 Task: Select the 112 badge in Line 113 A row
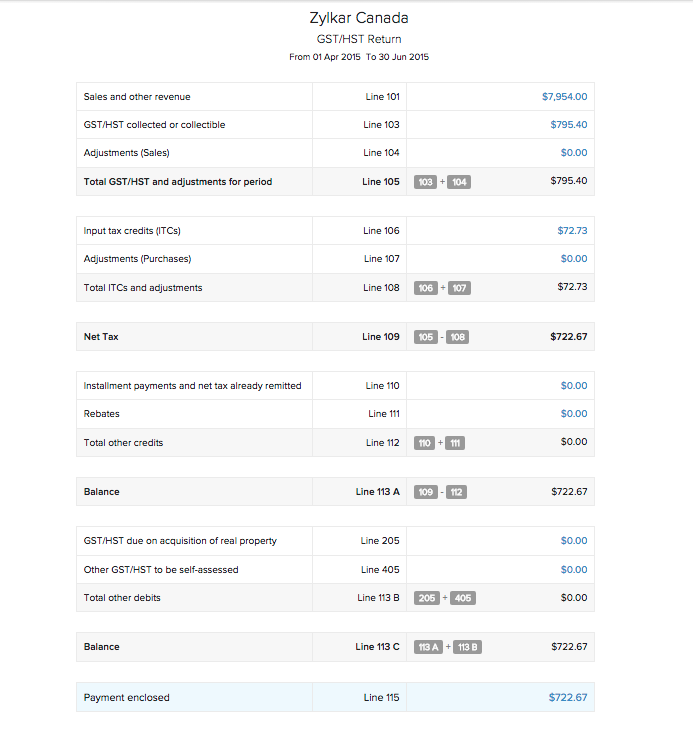[456, 492]
